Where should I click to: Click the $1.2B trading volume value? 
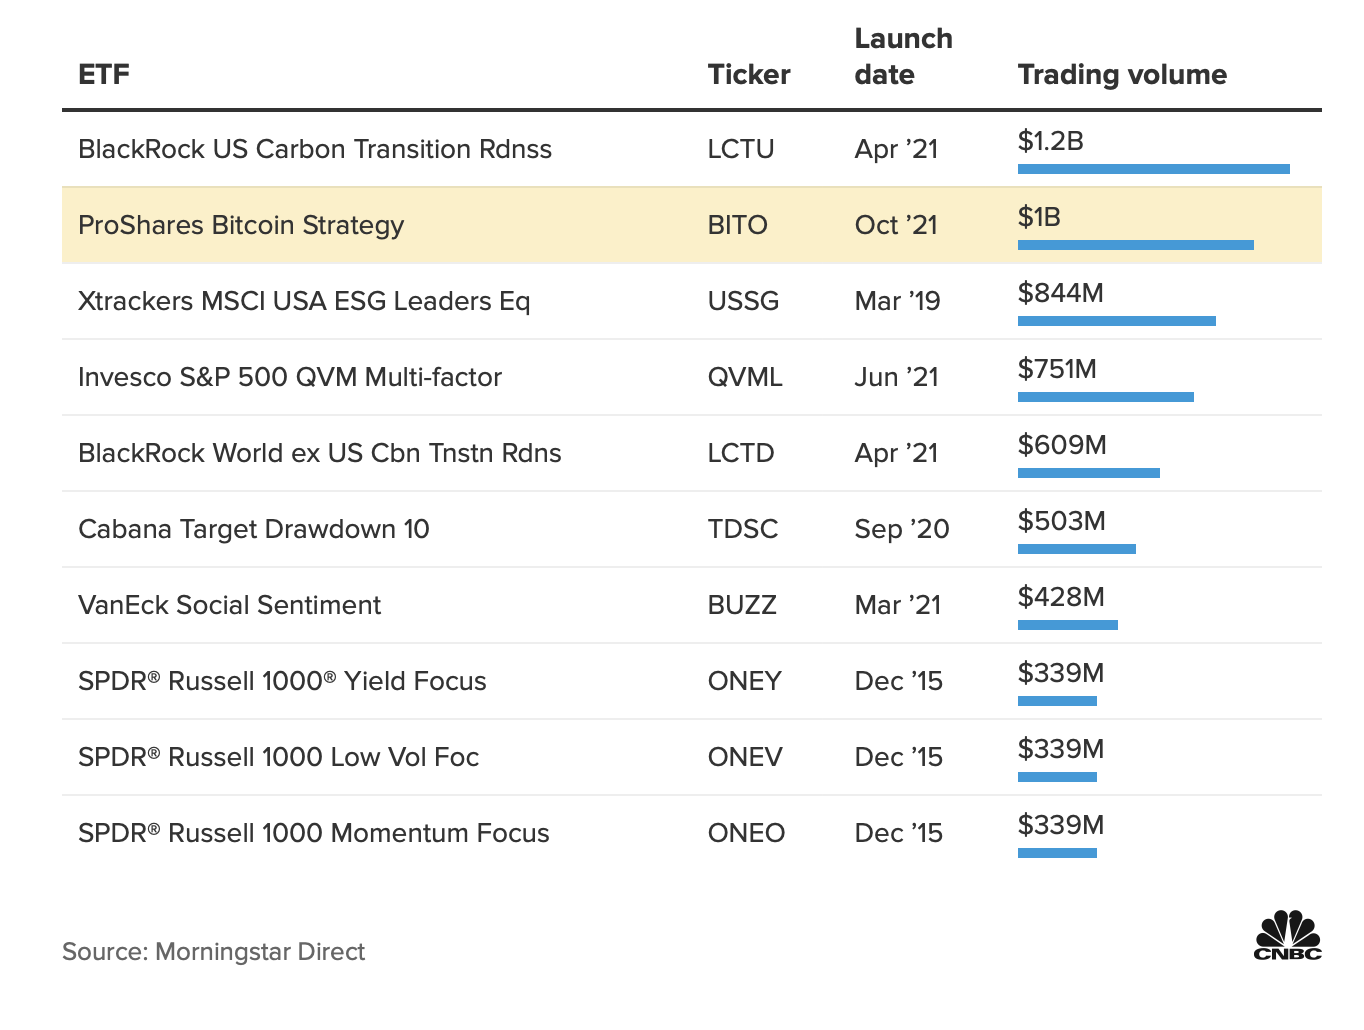point(1051,141)
